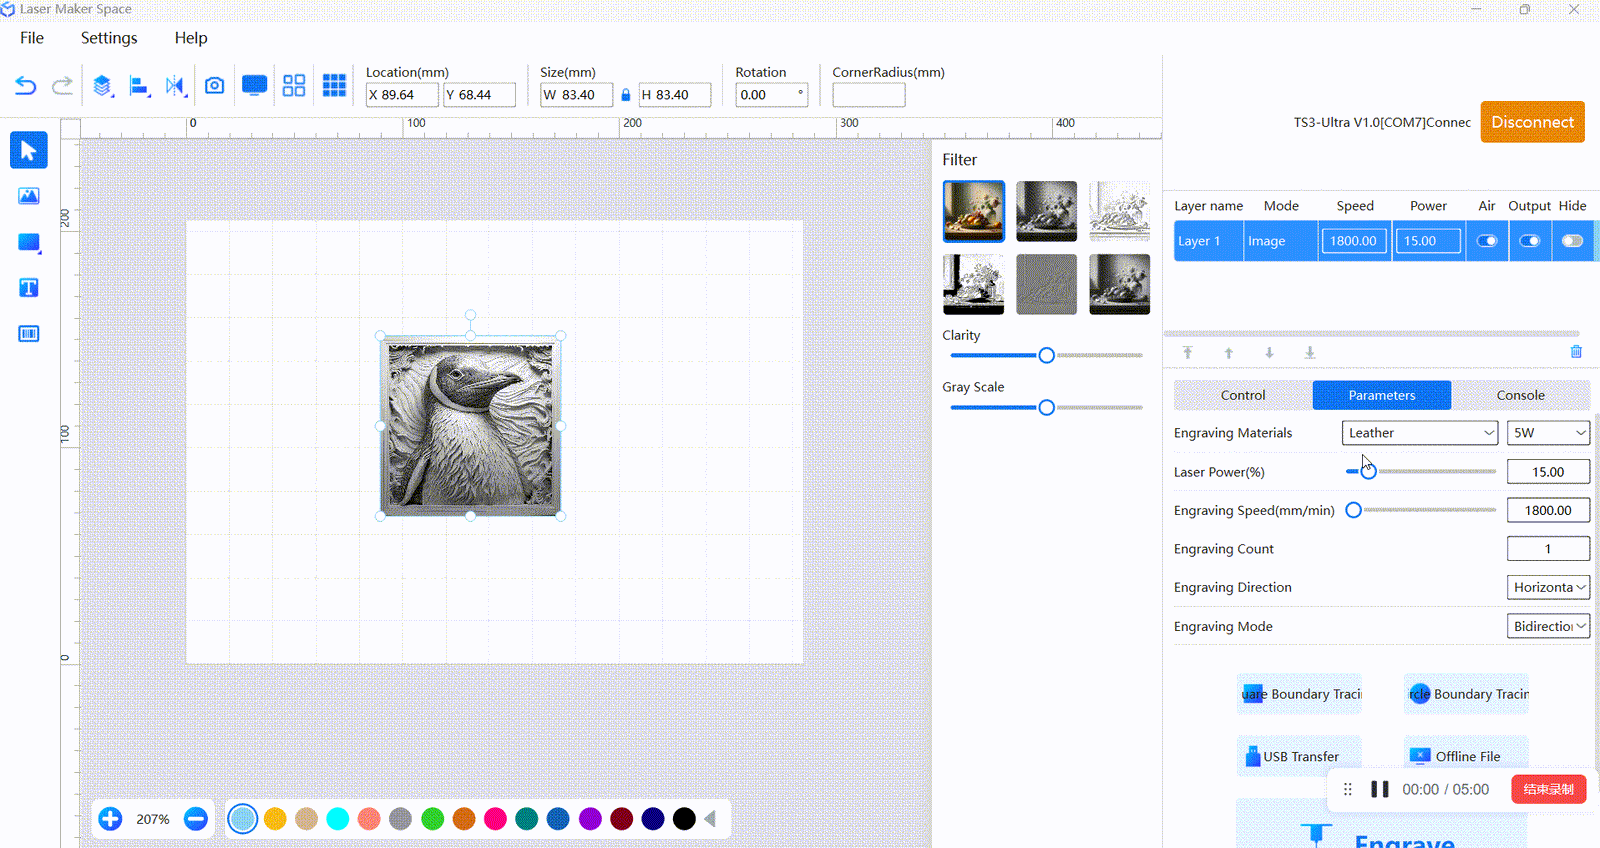Select the sketch-style filter thumbnail
The image size is (1600, 848).
point(1119,211)
